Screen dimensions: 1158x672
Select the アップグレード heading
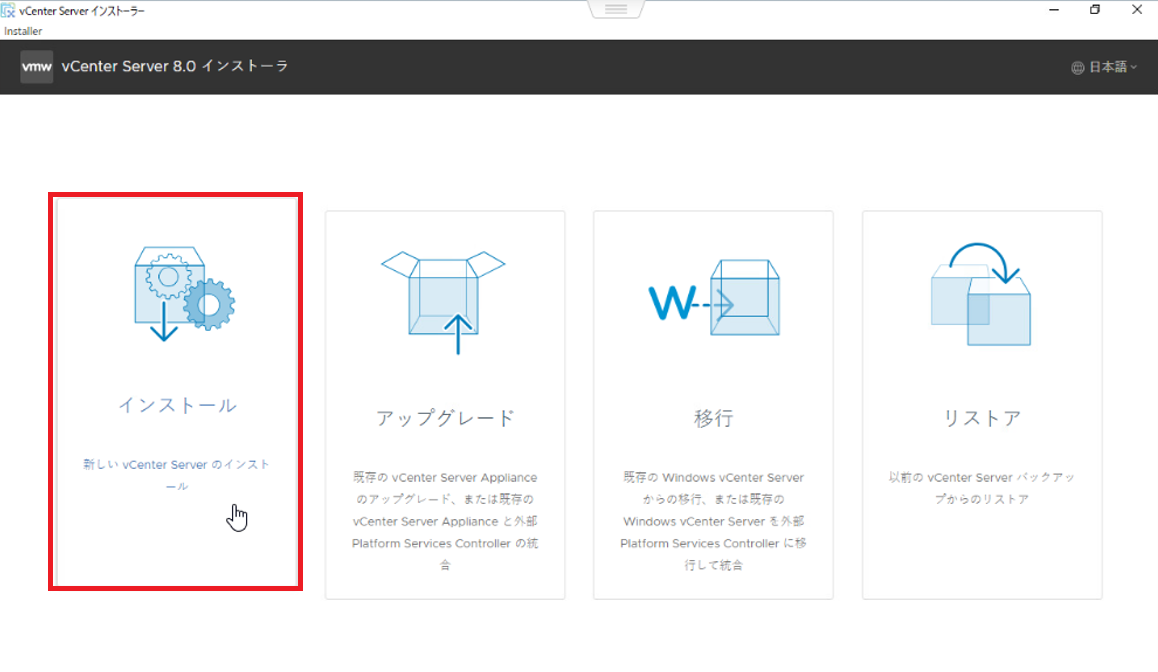click(445, 419)
